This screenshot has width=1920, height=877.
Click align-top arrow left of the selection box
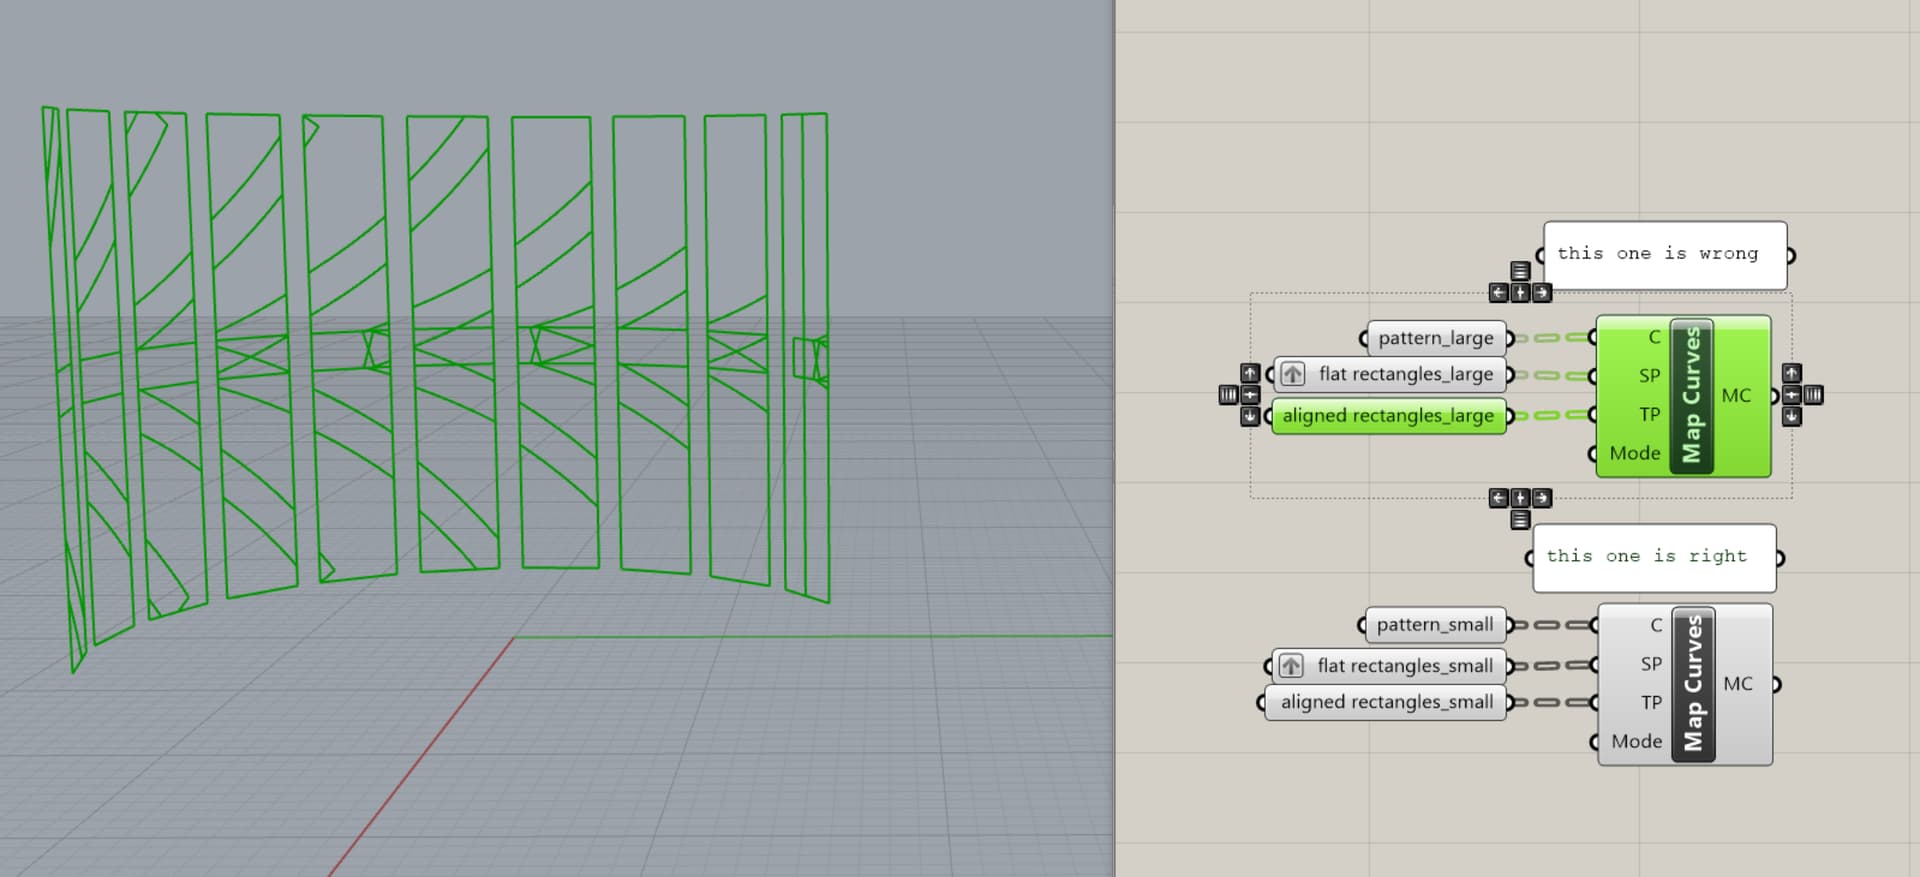coord(1250,373)
